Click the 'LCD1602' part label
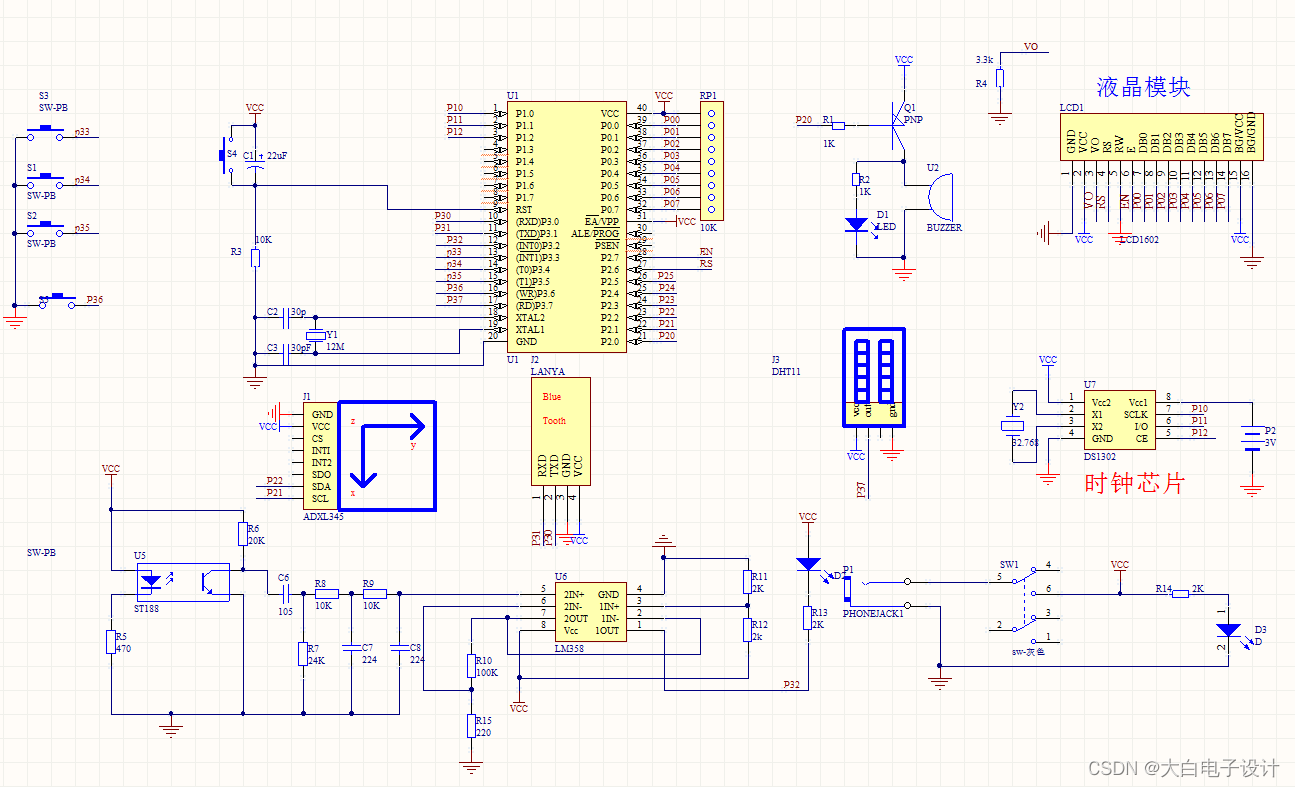The image size is (1295, 787). (x=1139, y=240)
